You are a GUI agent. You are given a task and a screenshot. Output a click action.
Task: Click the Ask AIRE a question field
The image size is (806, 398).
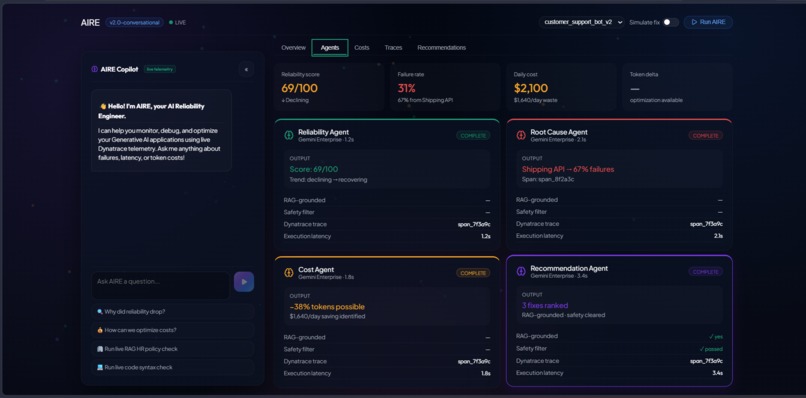[x=160, y=285]
